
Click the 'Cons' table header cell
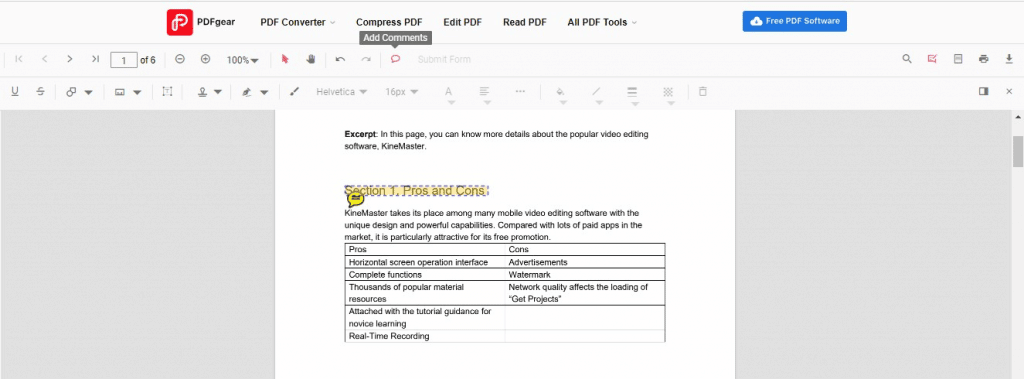coord(585,250)
